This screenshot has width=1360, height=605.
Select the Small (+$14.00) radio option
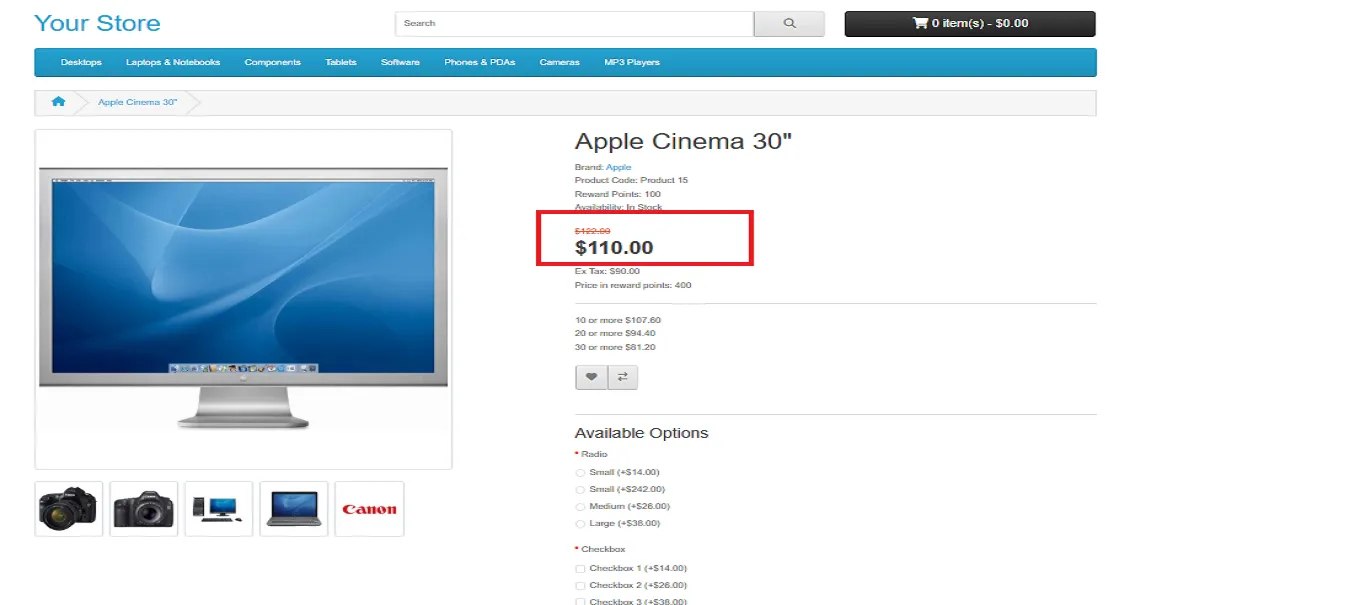click(580, 472)
